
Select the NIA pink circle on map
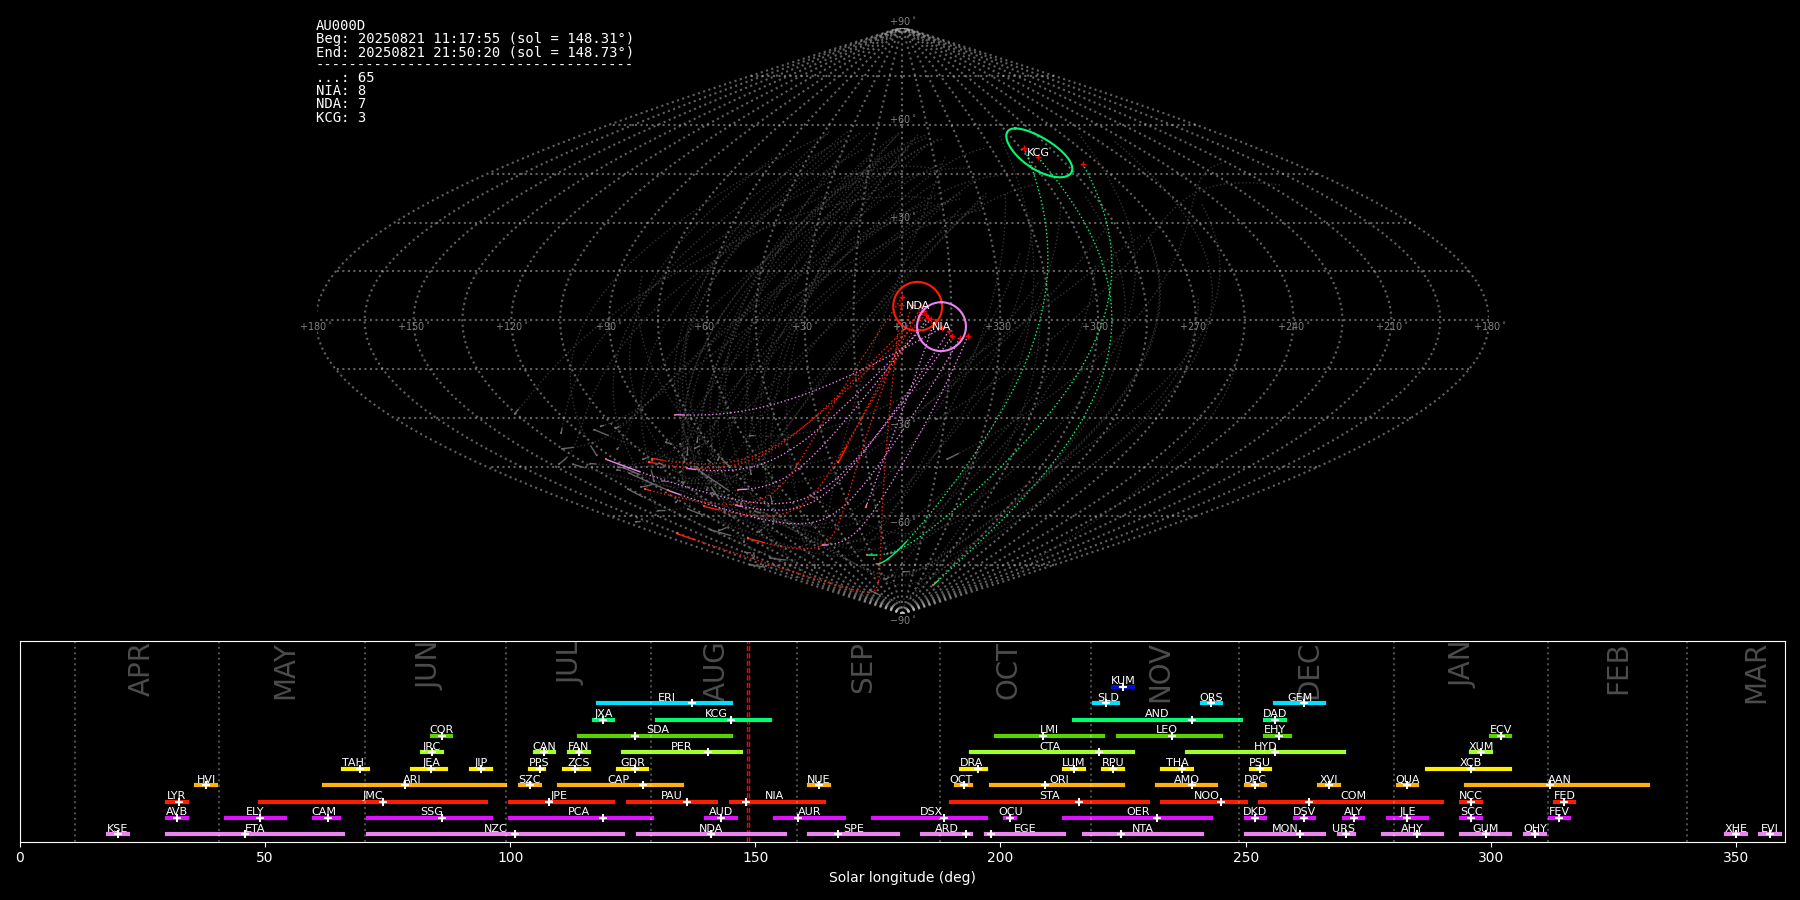click(941, 326)
